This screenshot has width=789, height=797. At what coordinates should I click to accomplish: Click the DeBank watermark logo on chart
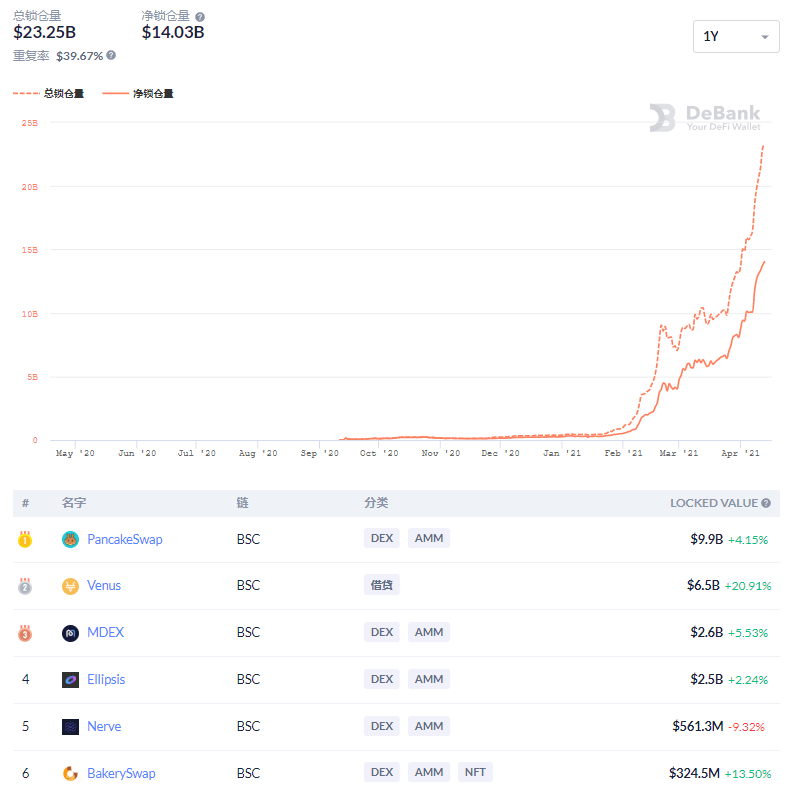[705, 118]
